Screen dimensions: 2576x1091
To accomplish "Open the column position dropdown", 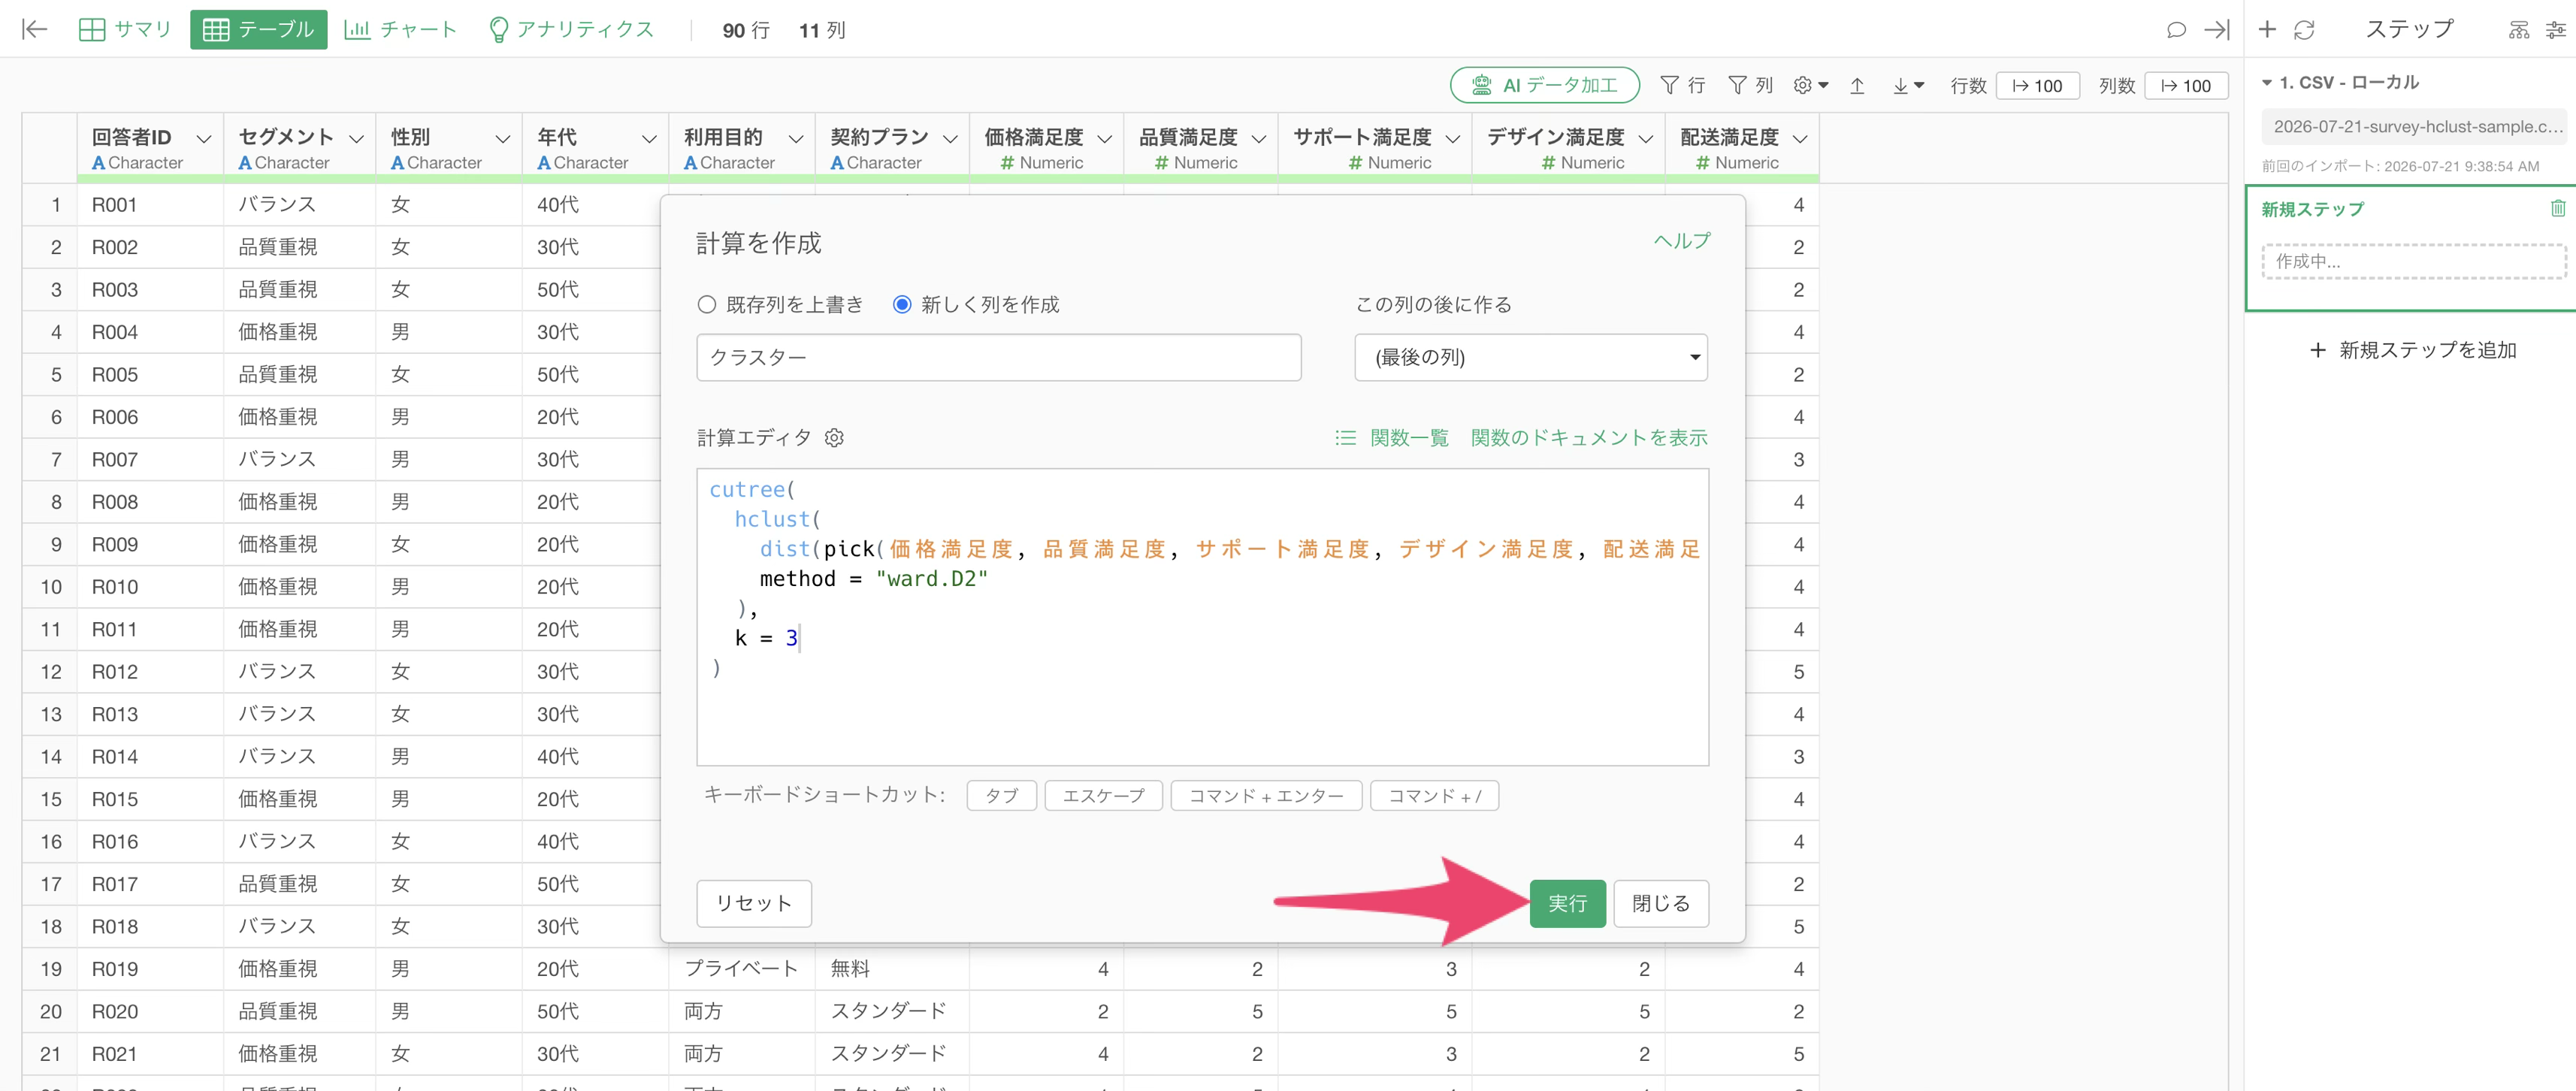I will coord(1530,357).
